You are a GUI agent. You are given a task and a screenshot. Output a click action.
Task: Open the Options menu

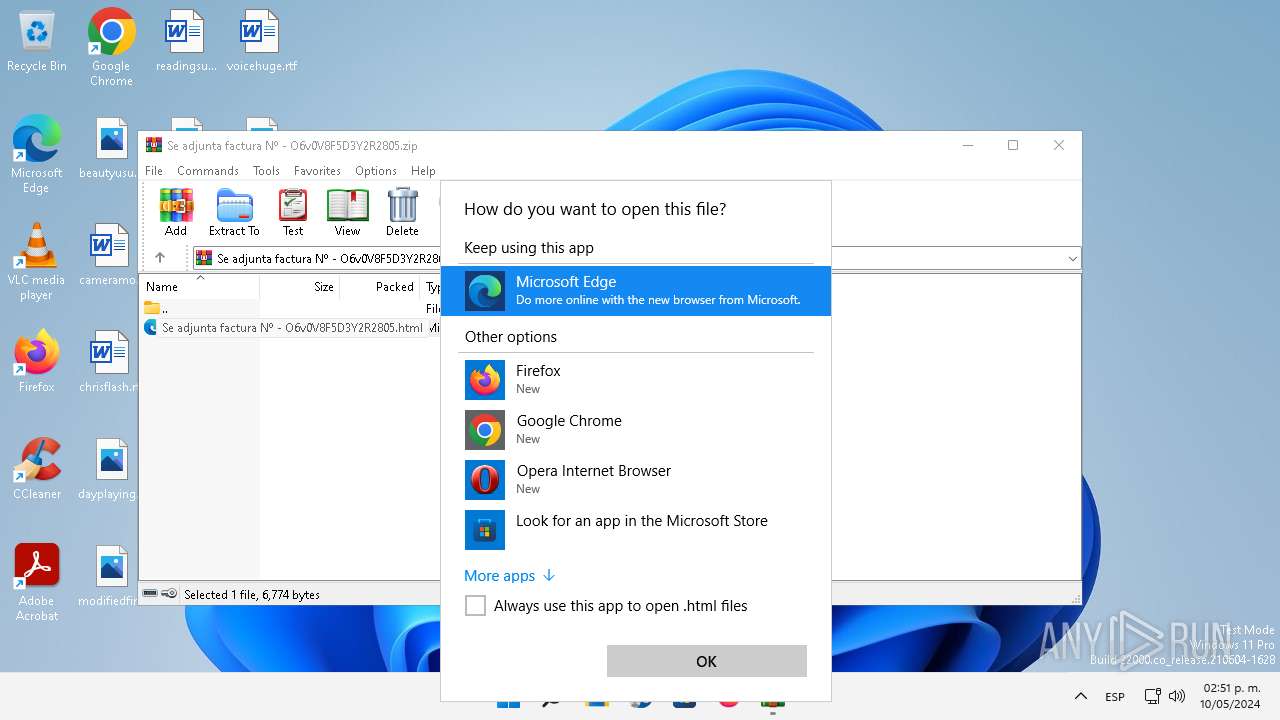coord(376,171)
